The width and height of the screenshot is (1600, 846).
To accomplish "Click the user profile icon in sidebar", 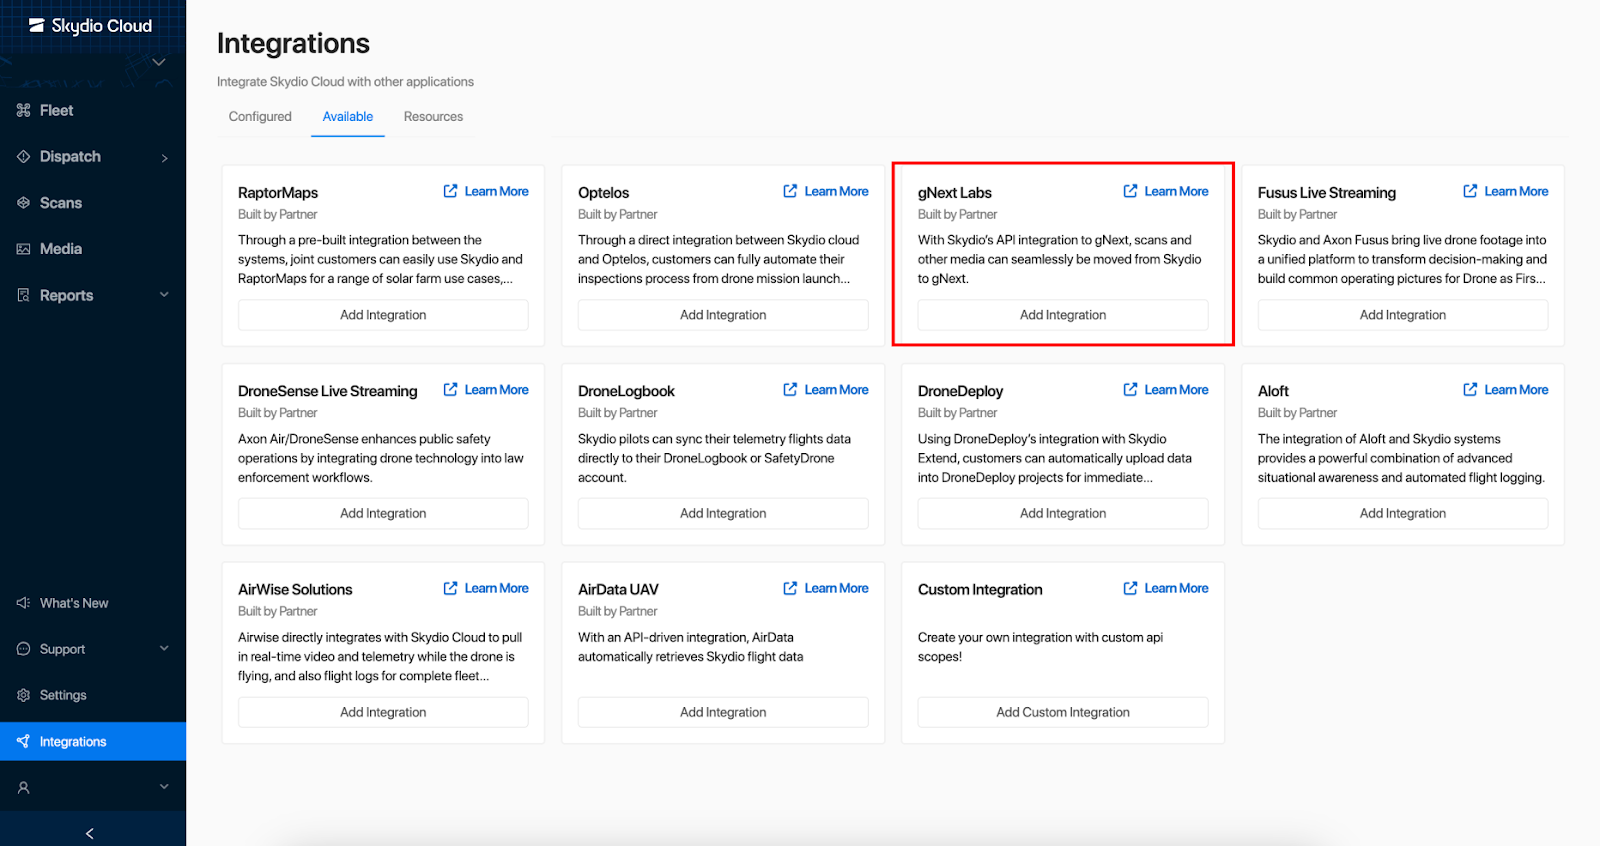I will [23, 788].
